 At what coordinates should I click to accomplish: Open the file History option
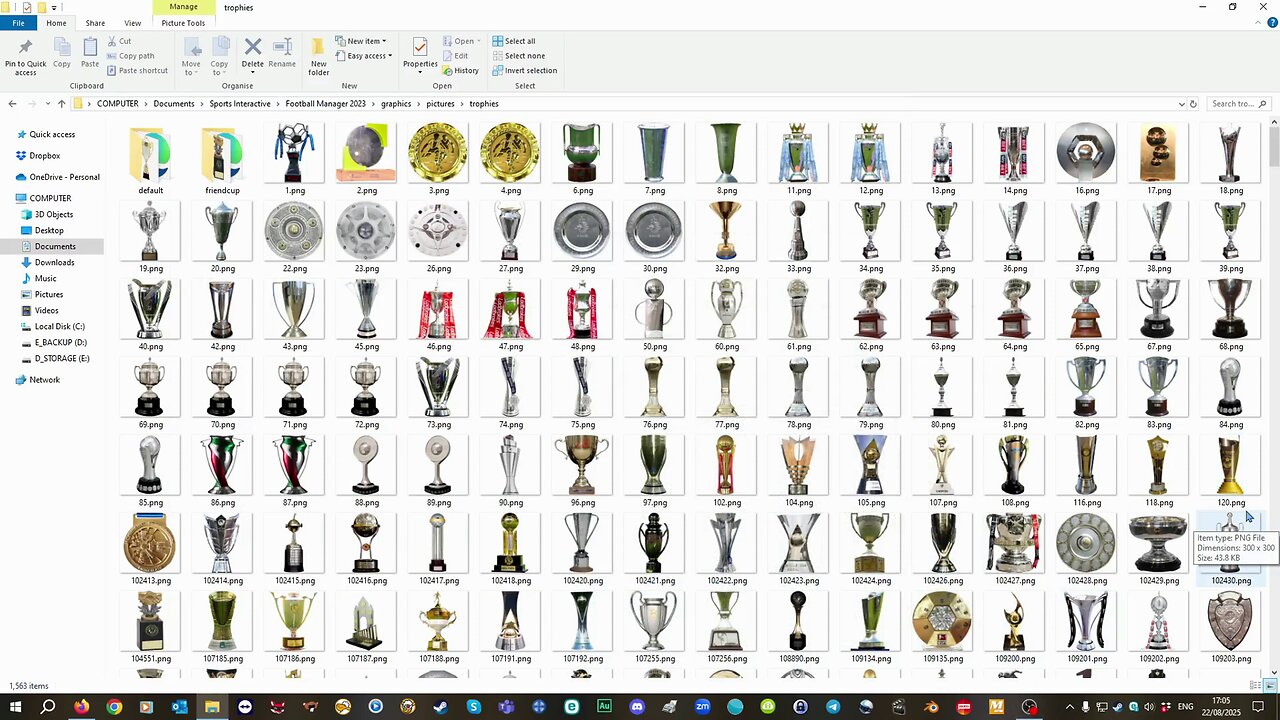pos(460,71)
